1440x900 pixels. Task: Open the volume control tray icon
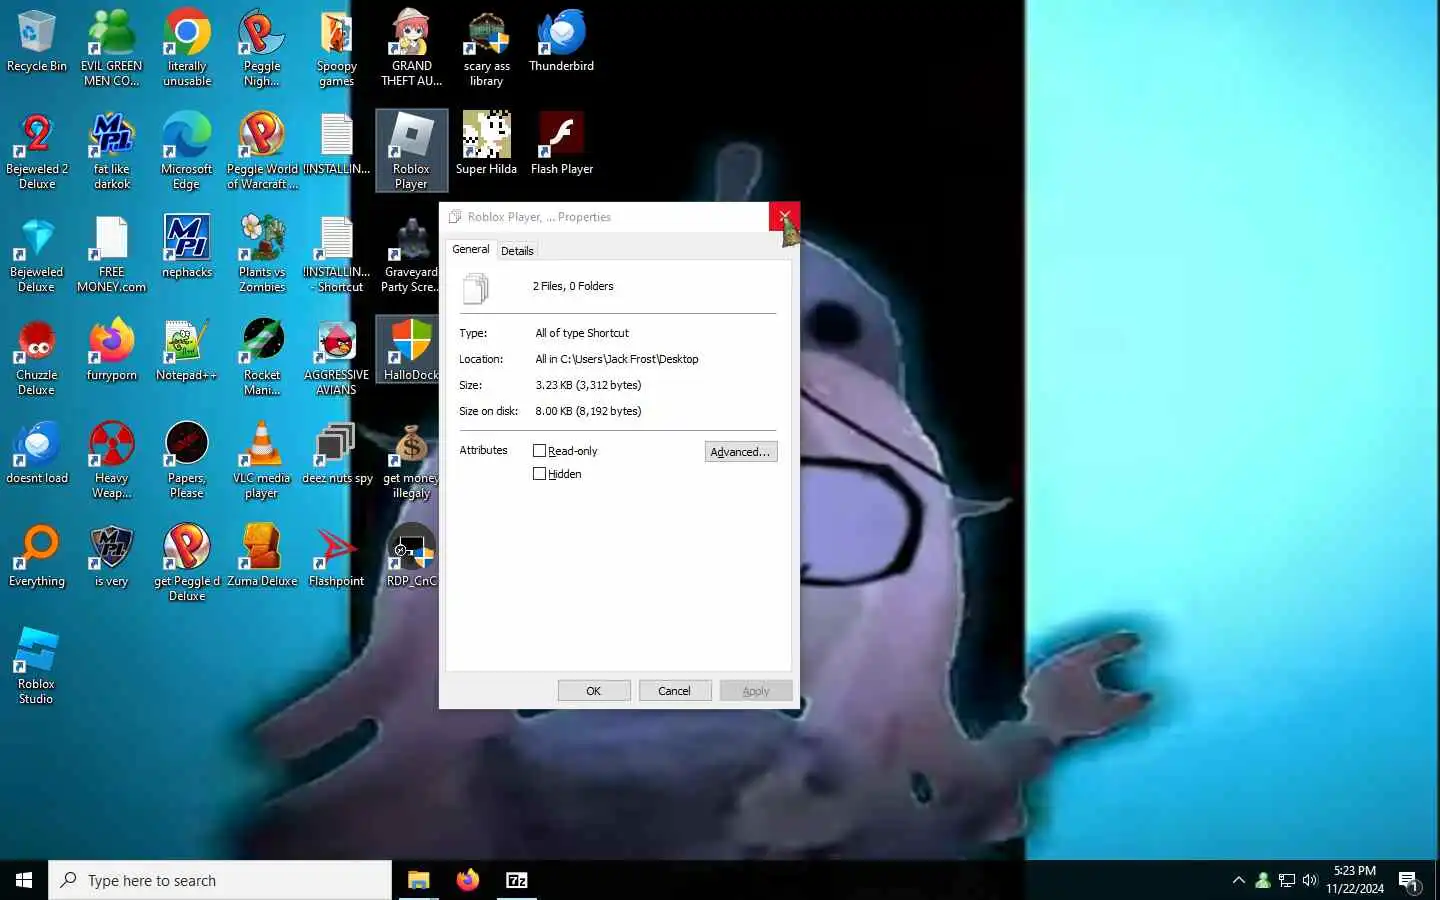pos(1310,880)
